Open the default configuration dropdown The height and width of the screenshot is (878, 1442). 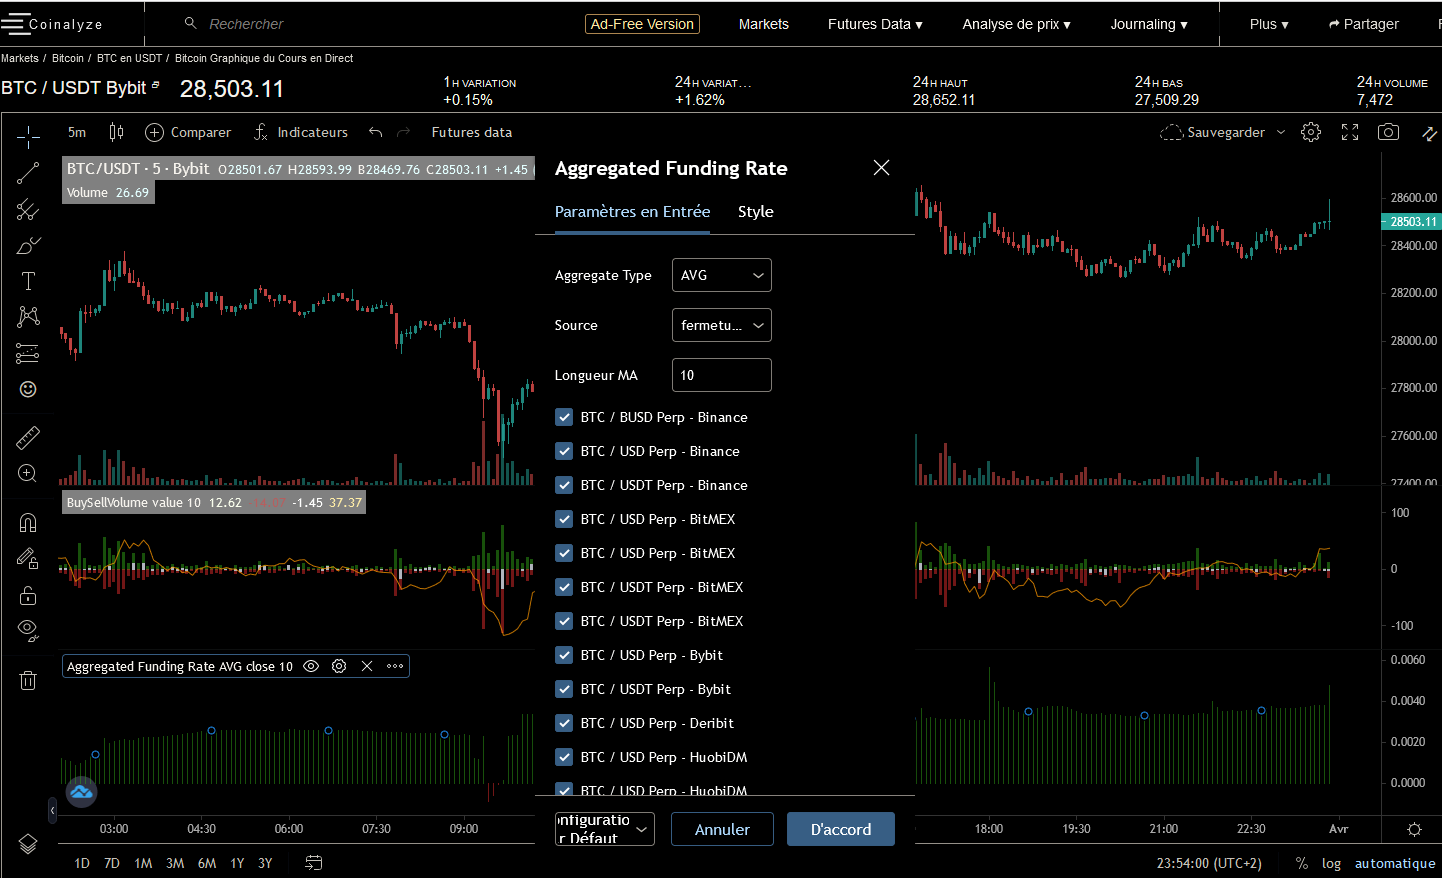(605, 829)
